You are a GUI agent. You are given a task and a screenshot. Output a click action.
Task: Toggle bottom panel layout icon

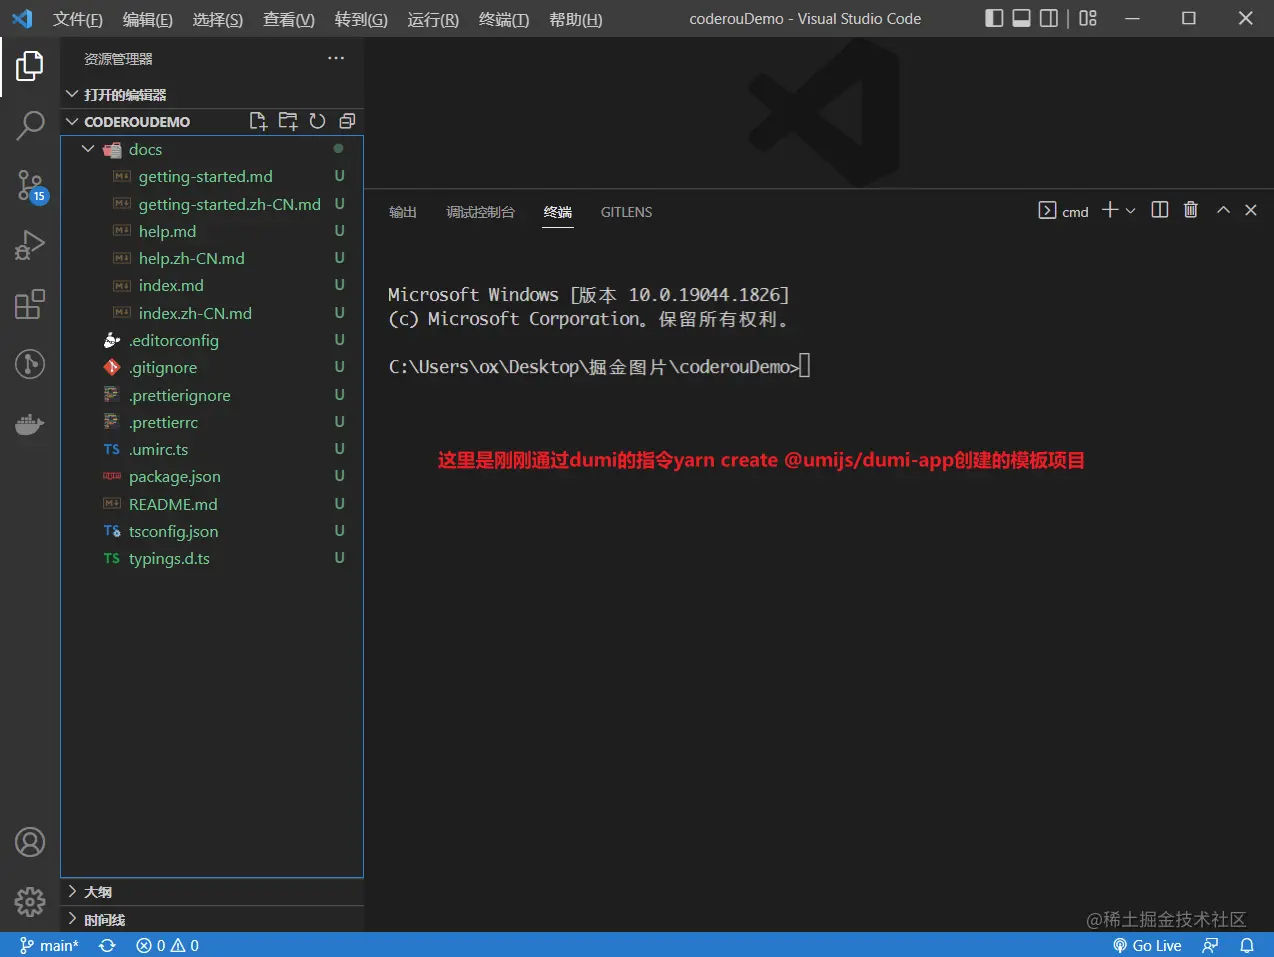[x=1022, y=18]
